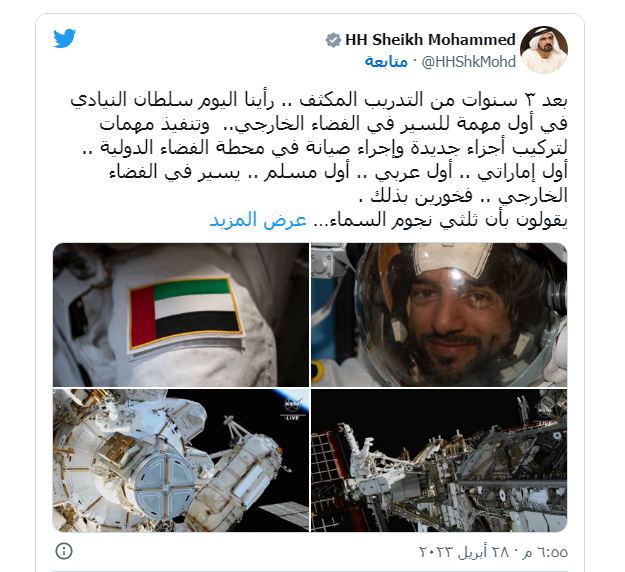Open the UAE flag patch photo
Image resolution: width=625 pixels, height=572 pixels.
181,315
